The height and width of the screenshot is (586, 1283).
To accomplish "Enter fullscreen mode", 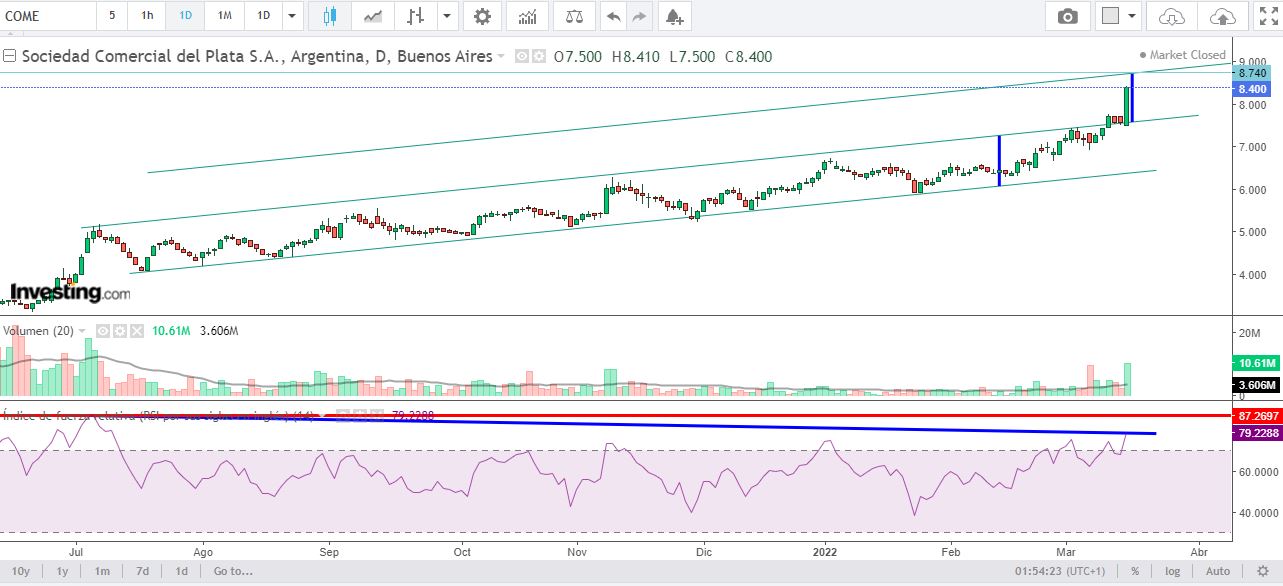I will point(1268,16).
